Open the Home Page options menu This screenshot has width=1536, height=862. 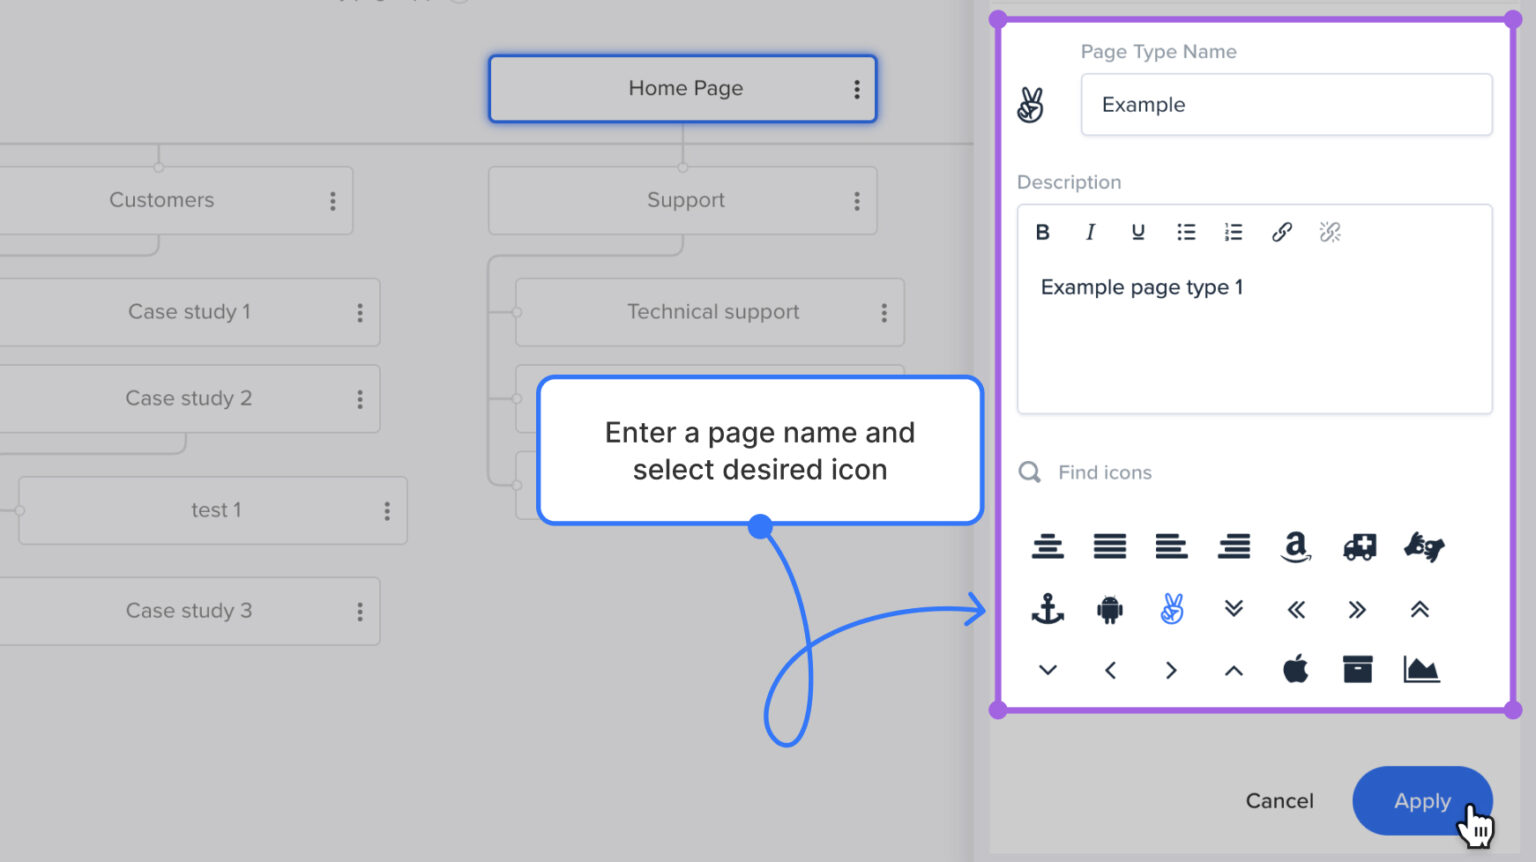tap(856, 89)
